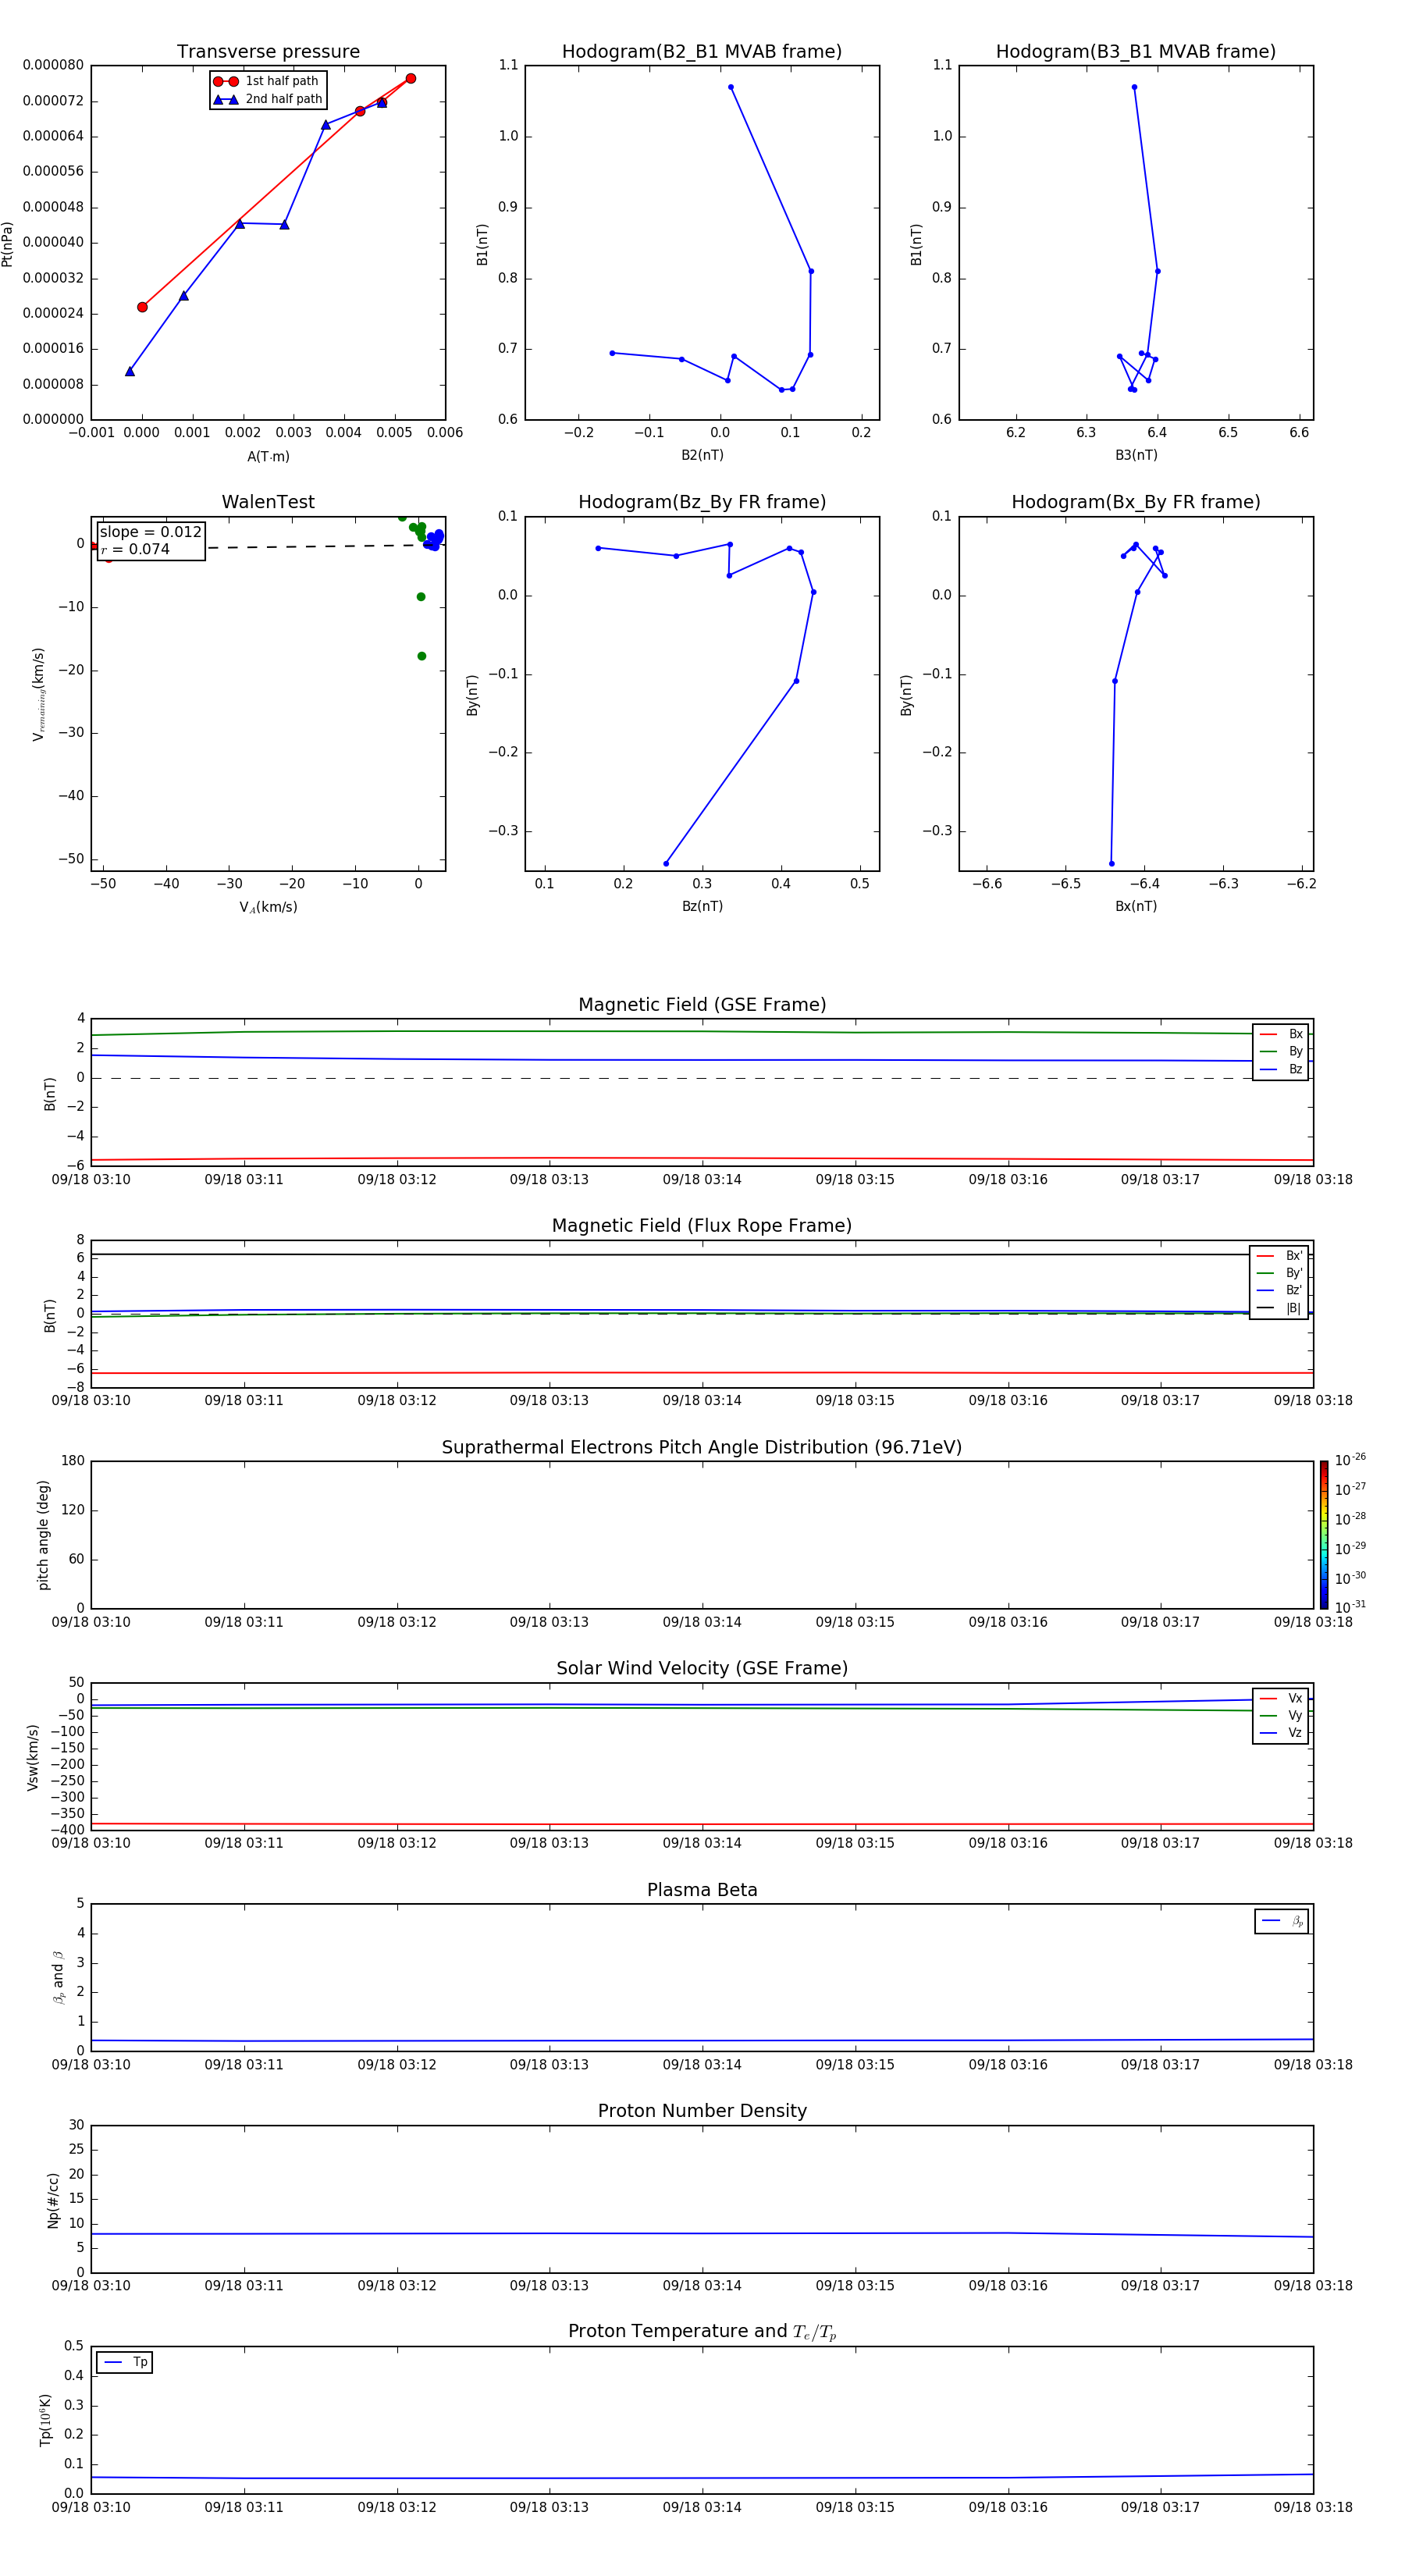Click 'B3(nT)' axis label
The width and height of the screenshot is (1405, 2576).
[1136, 455]
